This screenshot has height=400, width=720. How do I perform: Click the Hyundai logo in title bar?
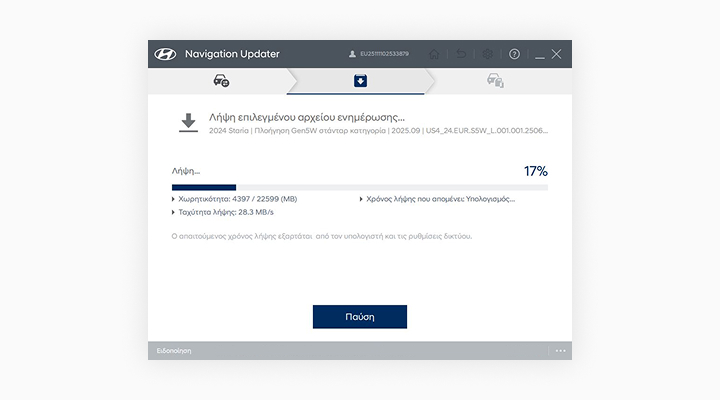[x=165, y=54]
